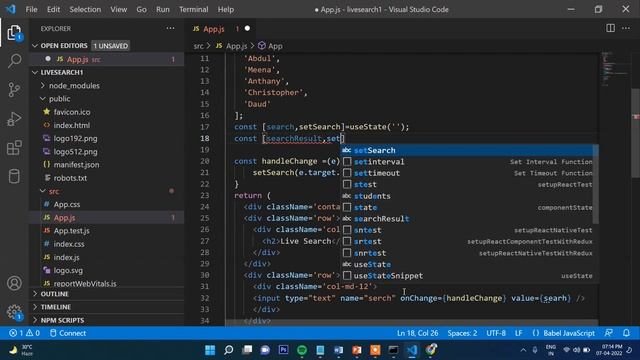Click Ln 18, Col 26 status item
This screenshot has height=360, width=640.
(x=418, y=333)
